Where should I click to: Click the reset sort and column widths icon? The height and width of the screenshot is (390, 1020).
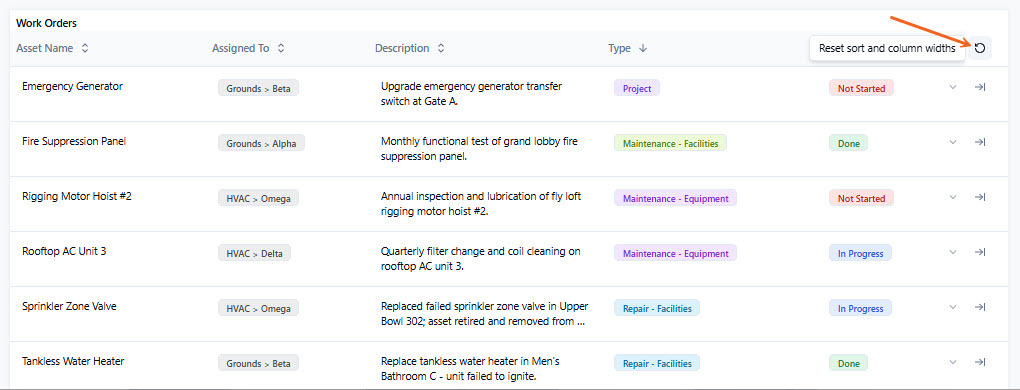[x=980, y=48]
